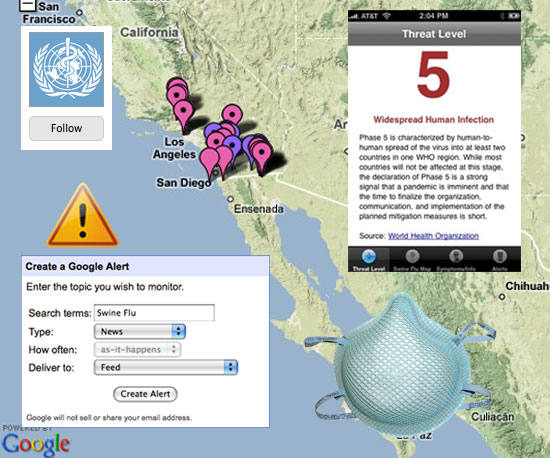550x458 pixels.
Task: Tap the Threat Level header title
Action: click(434, 34)
